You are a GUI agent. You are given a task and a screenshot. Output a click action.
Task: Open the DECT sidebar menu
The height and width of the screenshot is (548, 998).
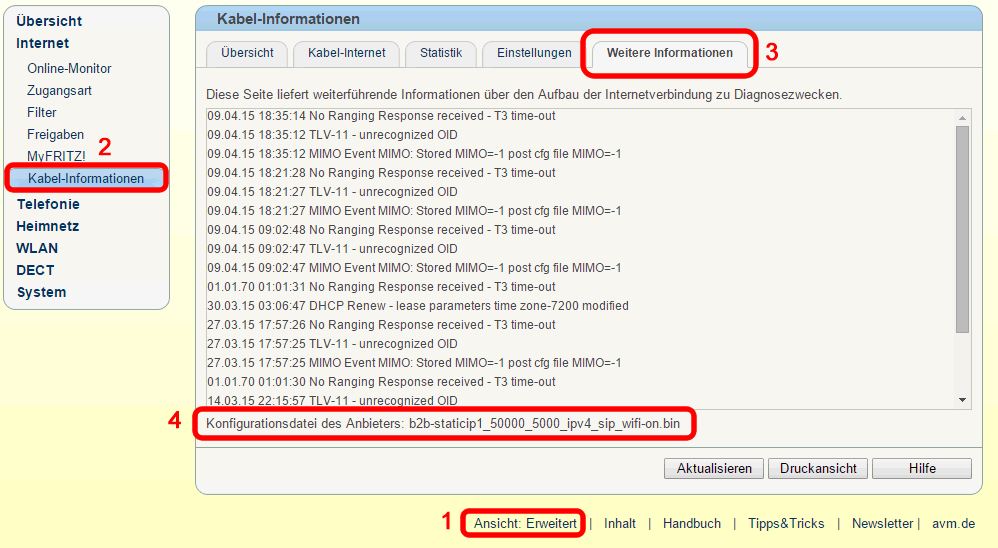pyautogui.click(x=35, y=270)
